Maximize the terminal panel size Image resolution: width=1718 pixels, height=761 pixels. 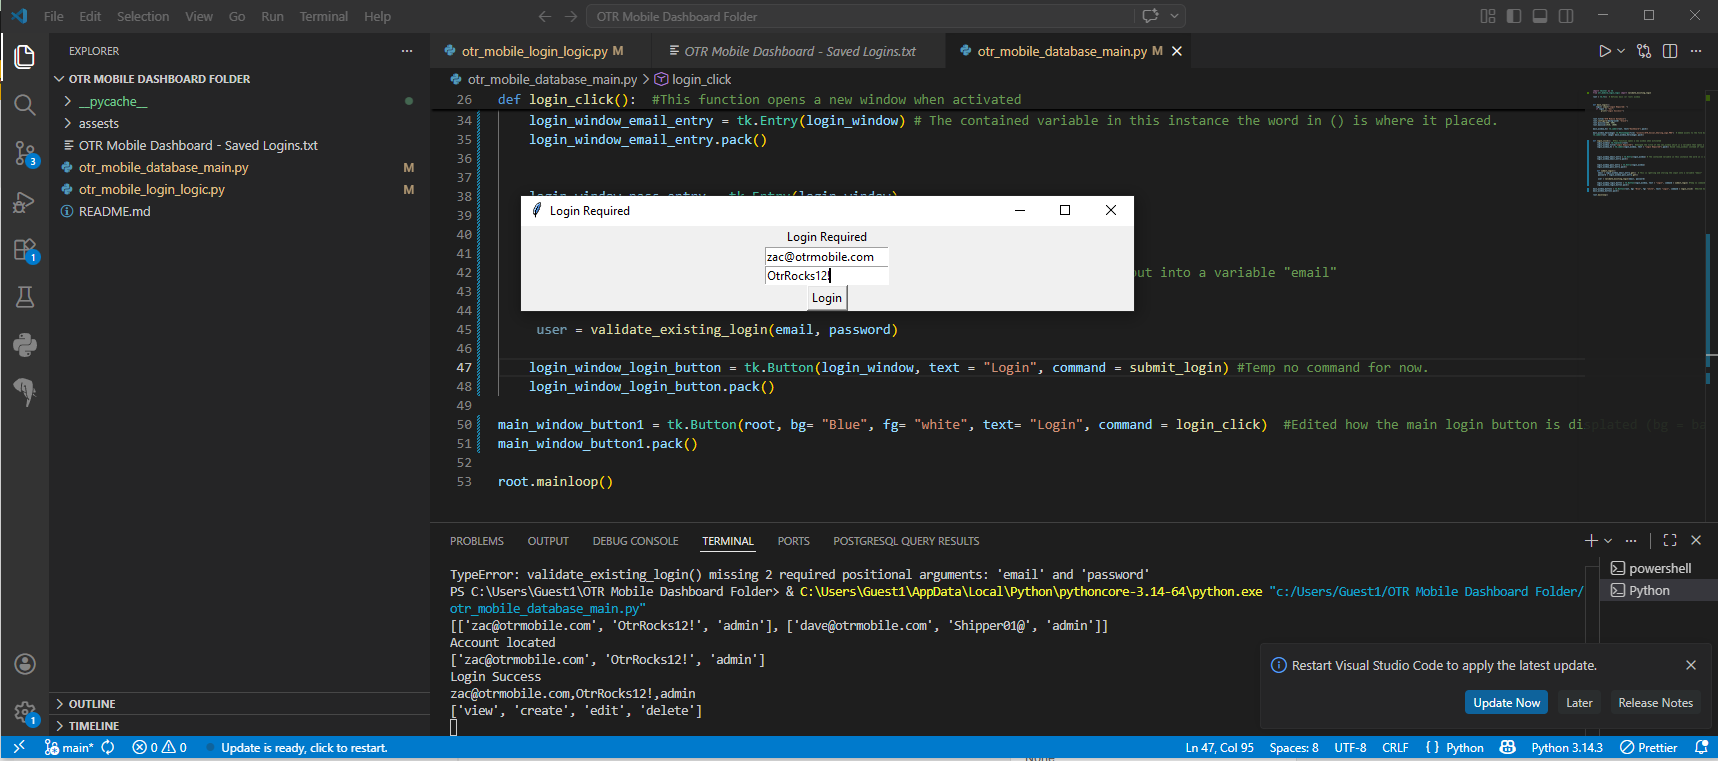click(1670, 540)
